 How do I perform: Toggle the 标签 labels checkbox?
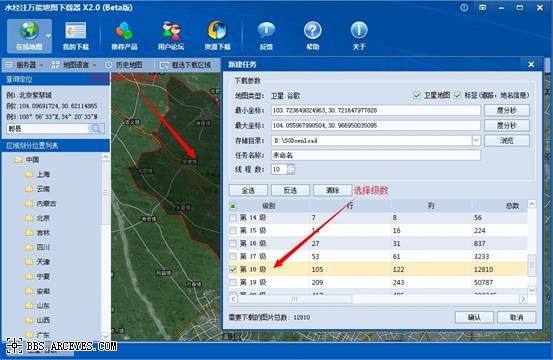(x=457, y=95)
